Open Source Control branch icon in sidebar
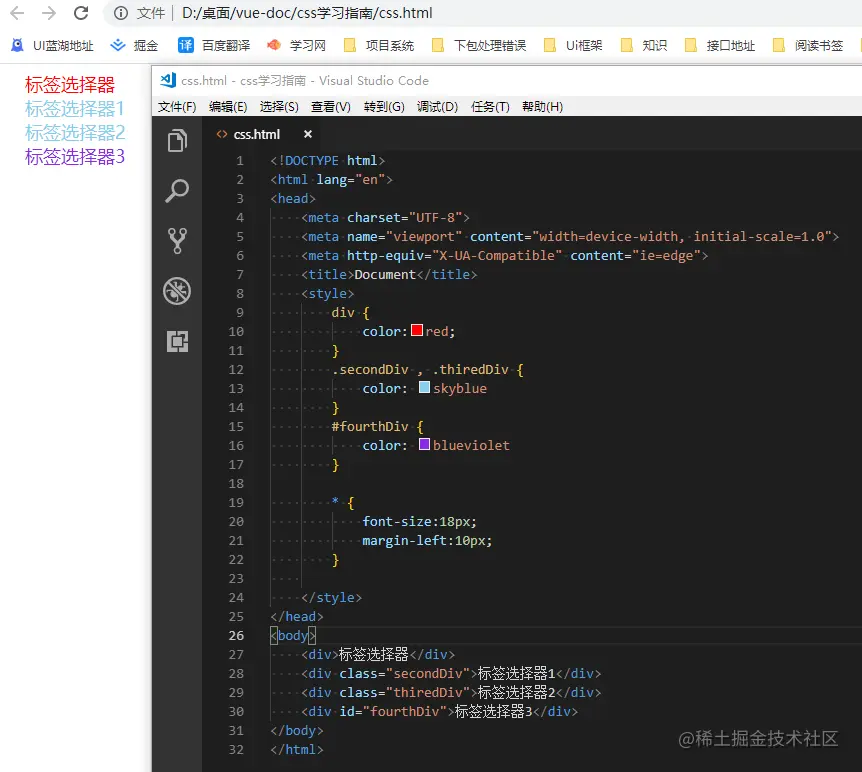 coord(177,241)
